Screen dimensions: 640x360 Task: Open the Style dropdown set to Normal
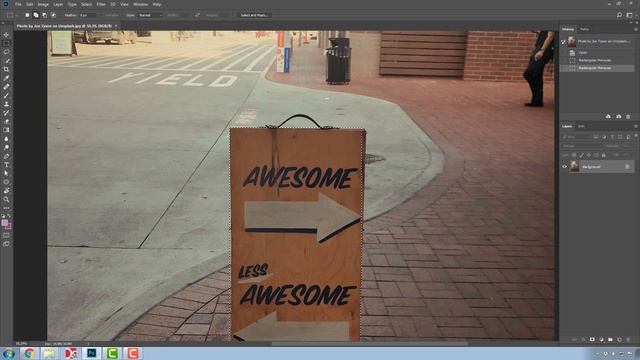tap(150, 15)
